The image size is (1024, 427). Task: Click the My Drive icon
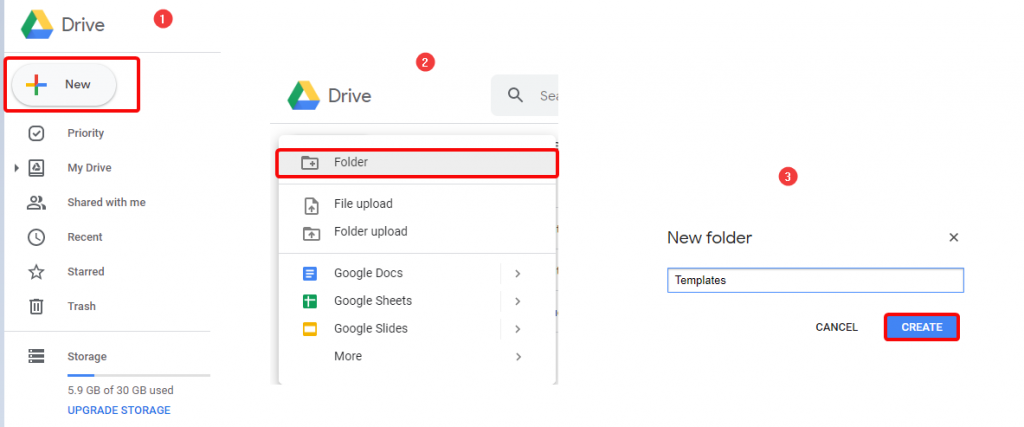pyautogui.click(x=36, y=168)
